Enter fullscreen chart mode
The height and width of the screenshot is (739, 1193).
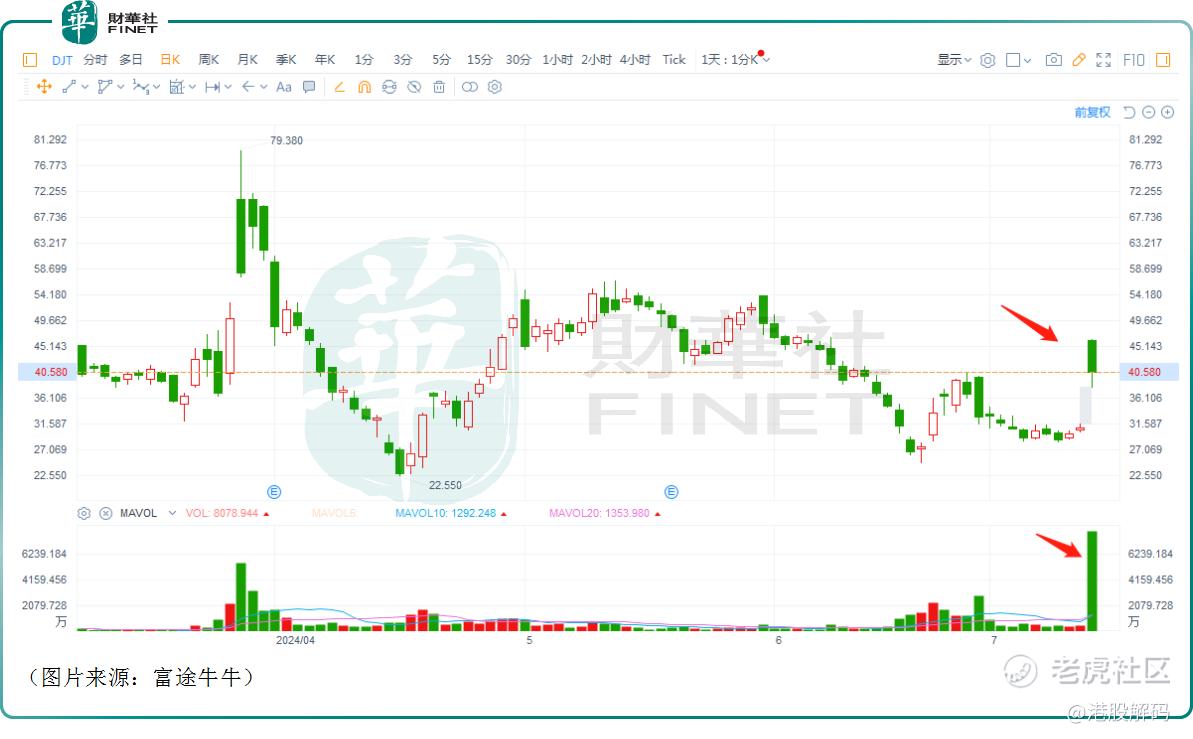pyautogui.click(x=1103, y=59)
